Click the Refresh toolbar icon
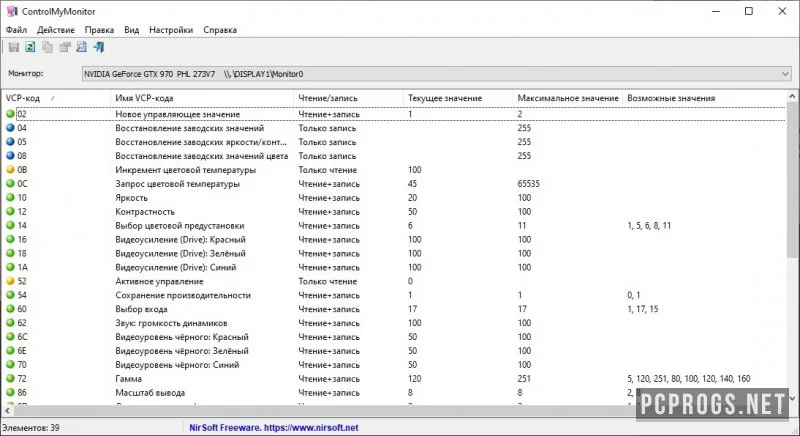This screenshot has width=800, height=436. (31, 47)
